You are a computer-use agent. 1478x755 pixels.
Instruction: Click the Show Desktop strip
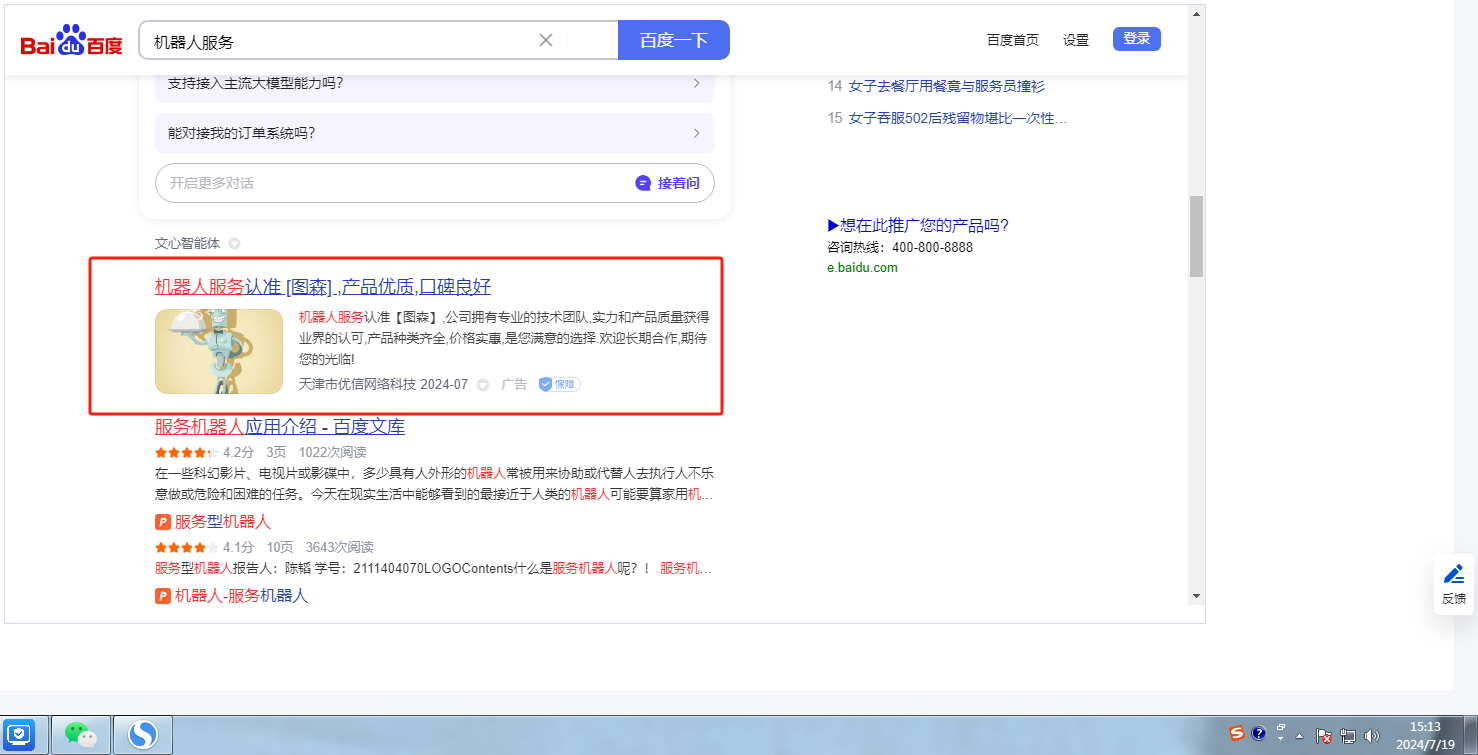1471,735
